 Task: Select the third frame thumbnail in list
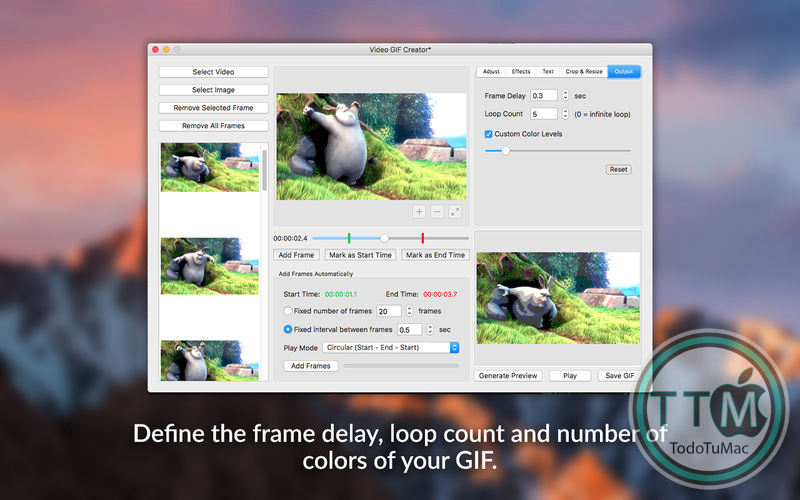[x=210, y=361]
